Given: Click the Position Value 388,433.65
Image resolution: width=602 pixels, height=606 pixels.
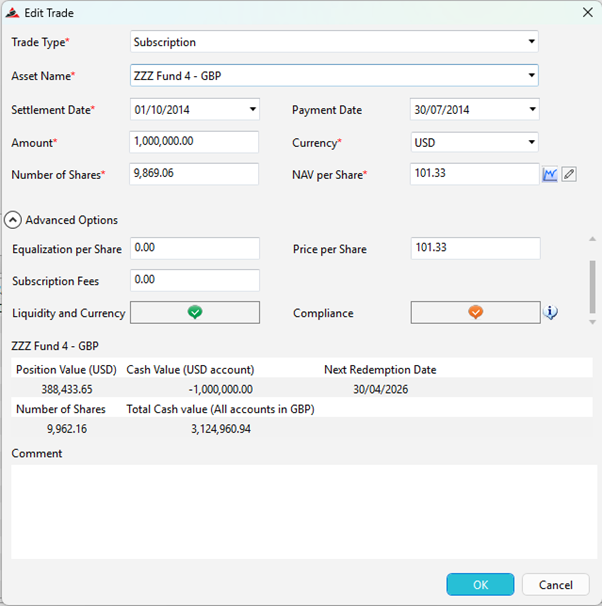Looking at the screenshot, I should [67, 389].
